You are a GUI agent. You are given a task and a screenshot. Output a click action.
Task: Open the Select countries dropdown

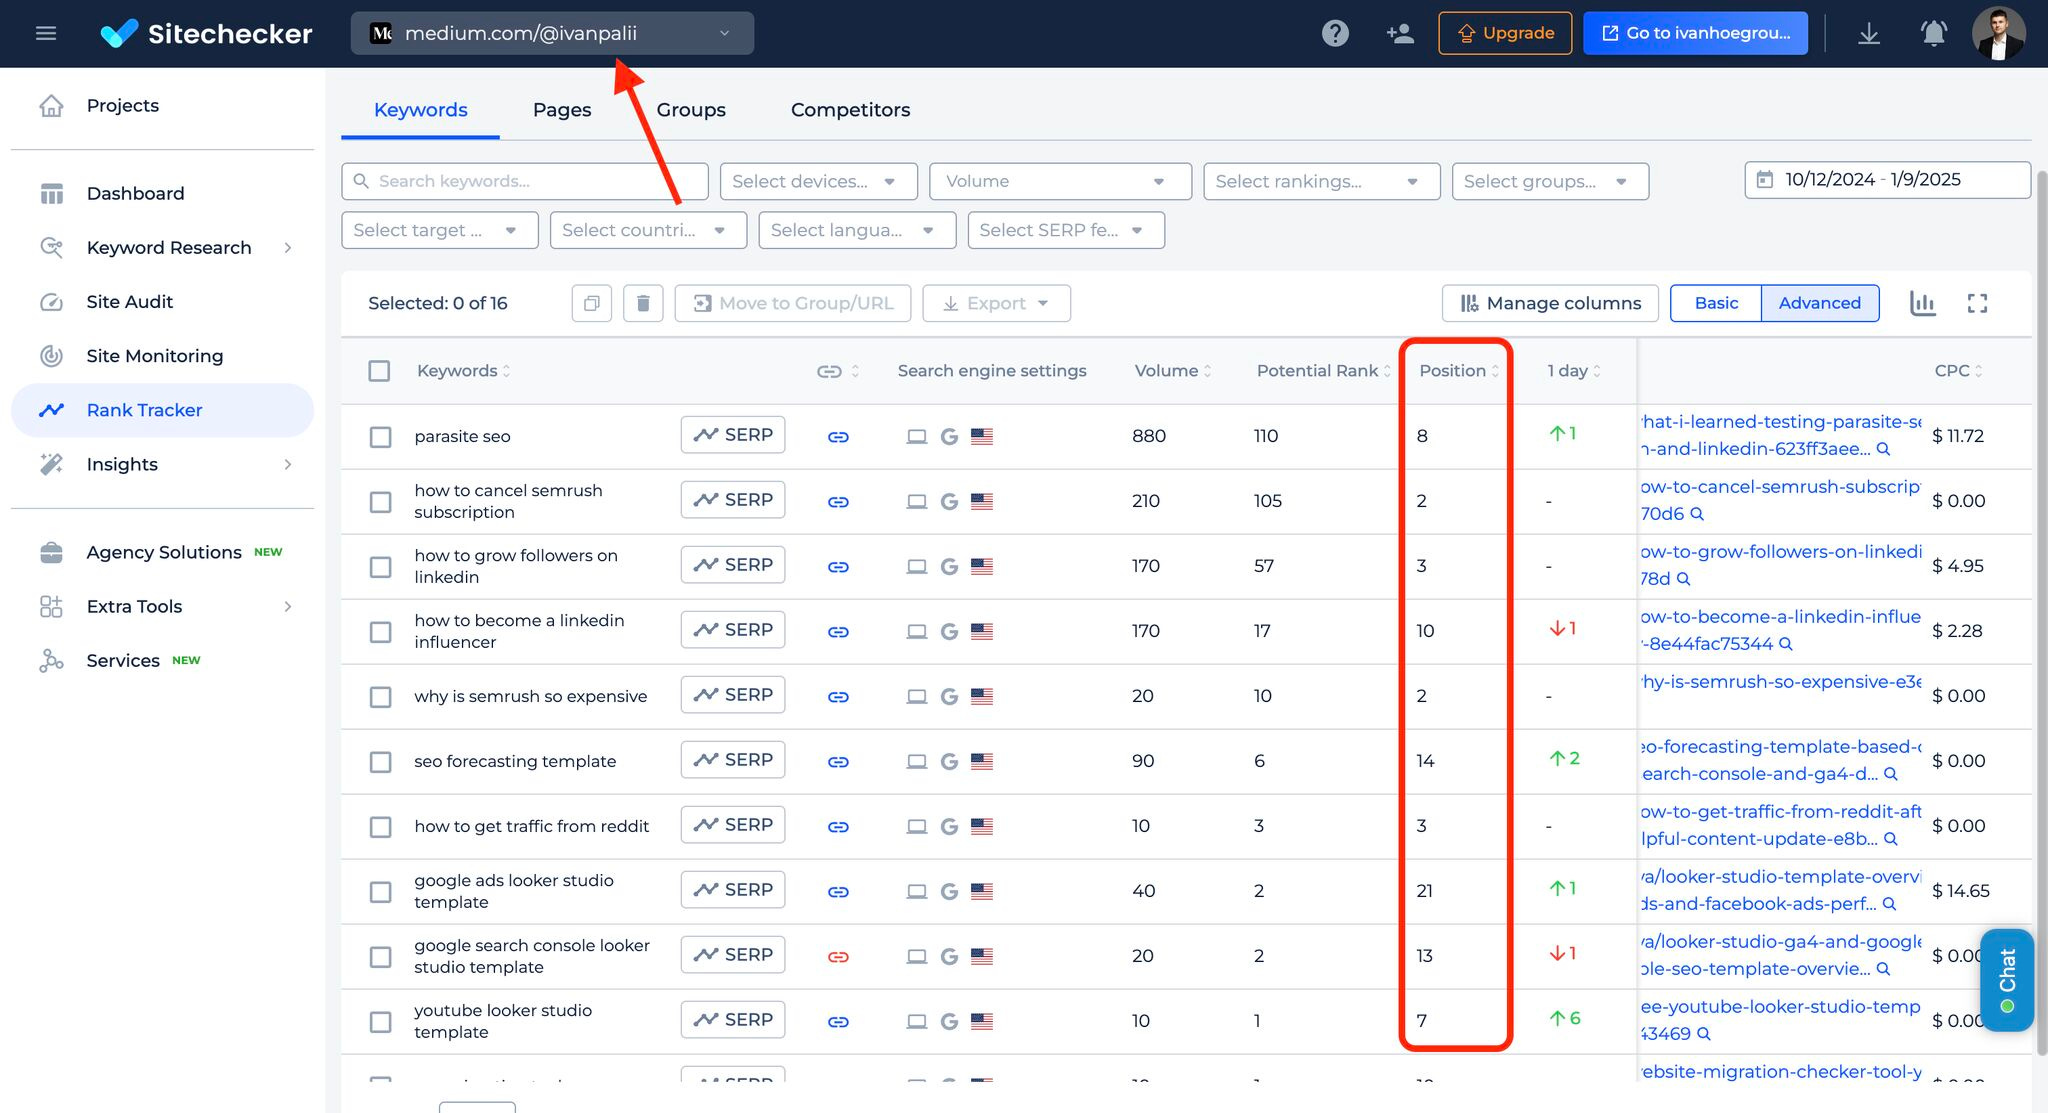[x=648, y=230]
